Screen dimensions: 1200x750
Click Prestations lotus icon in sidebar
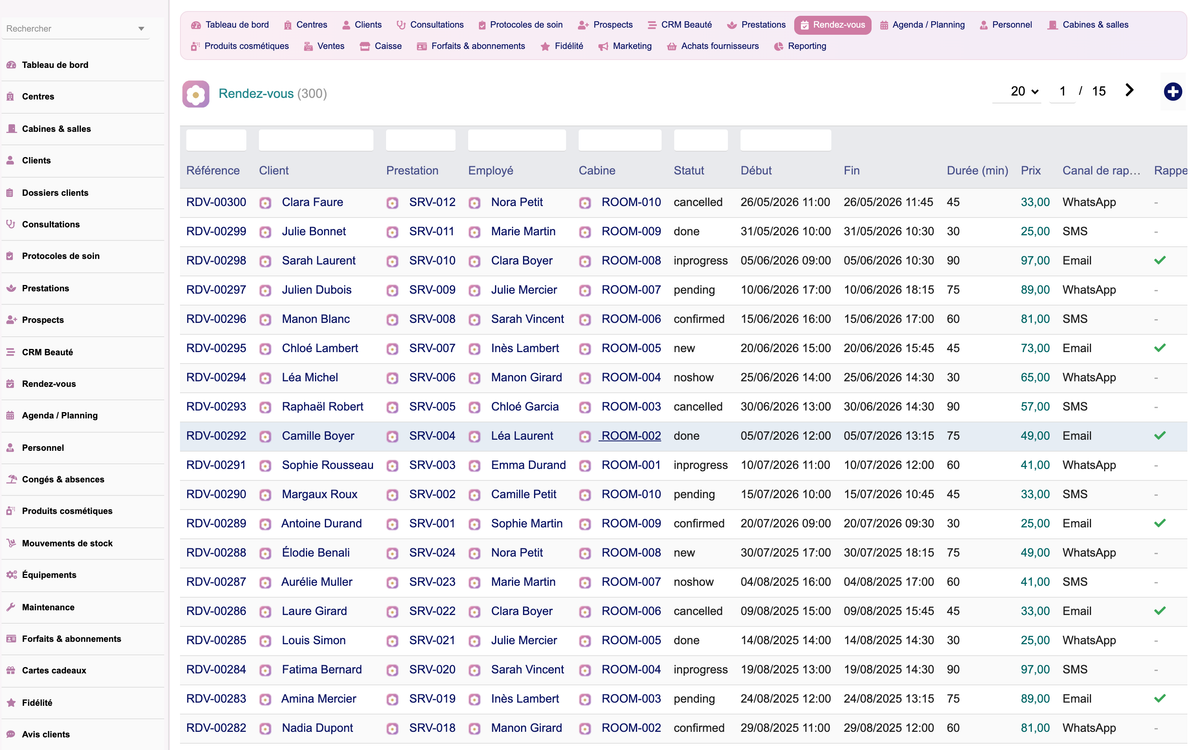(x=11, y=288)
